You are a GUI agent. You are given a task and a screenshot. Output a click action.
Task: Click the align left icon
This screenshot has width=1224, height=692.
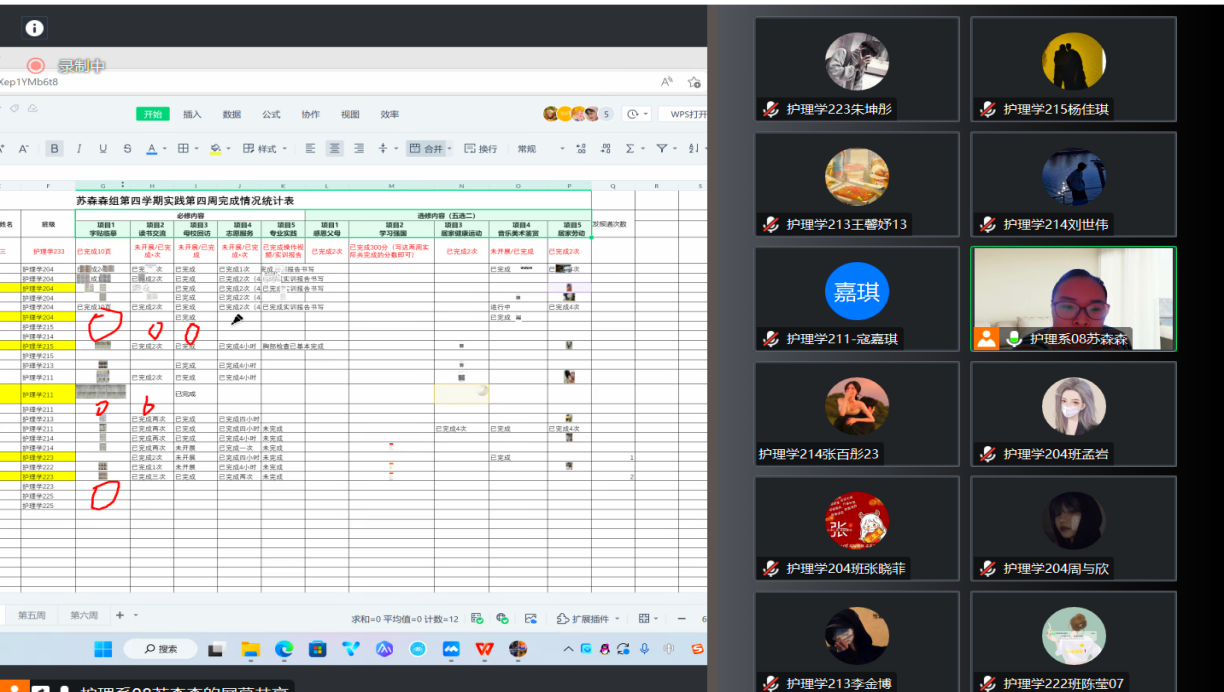(x=310, y=149)
